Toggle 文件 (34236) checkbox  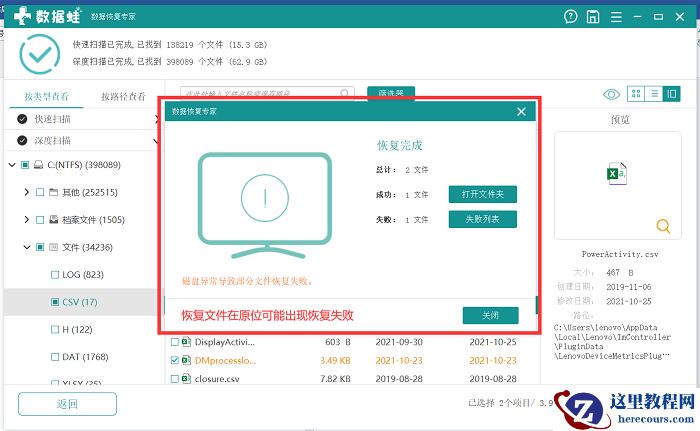click(x=40, y=247)
